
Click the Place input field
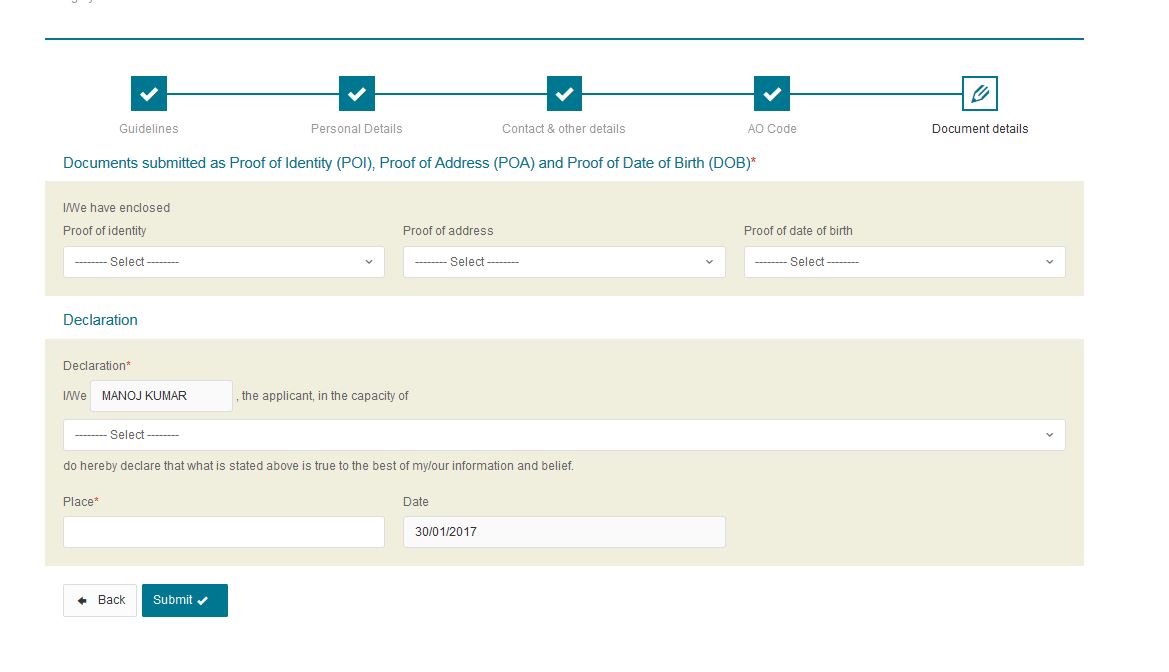[x=223, y=532]
